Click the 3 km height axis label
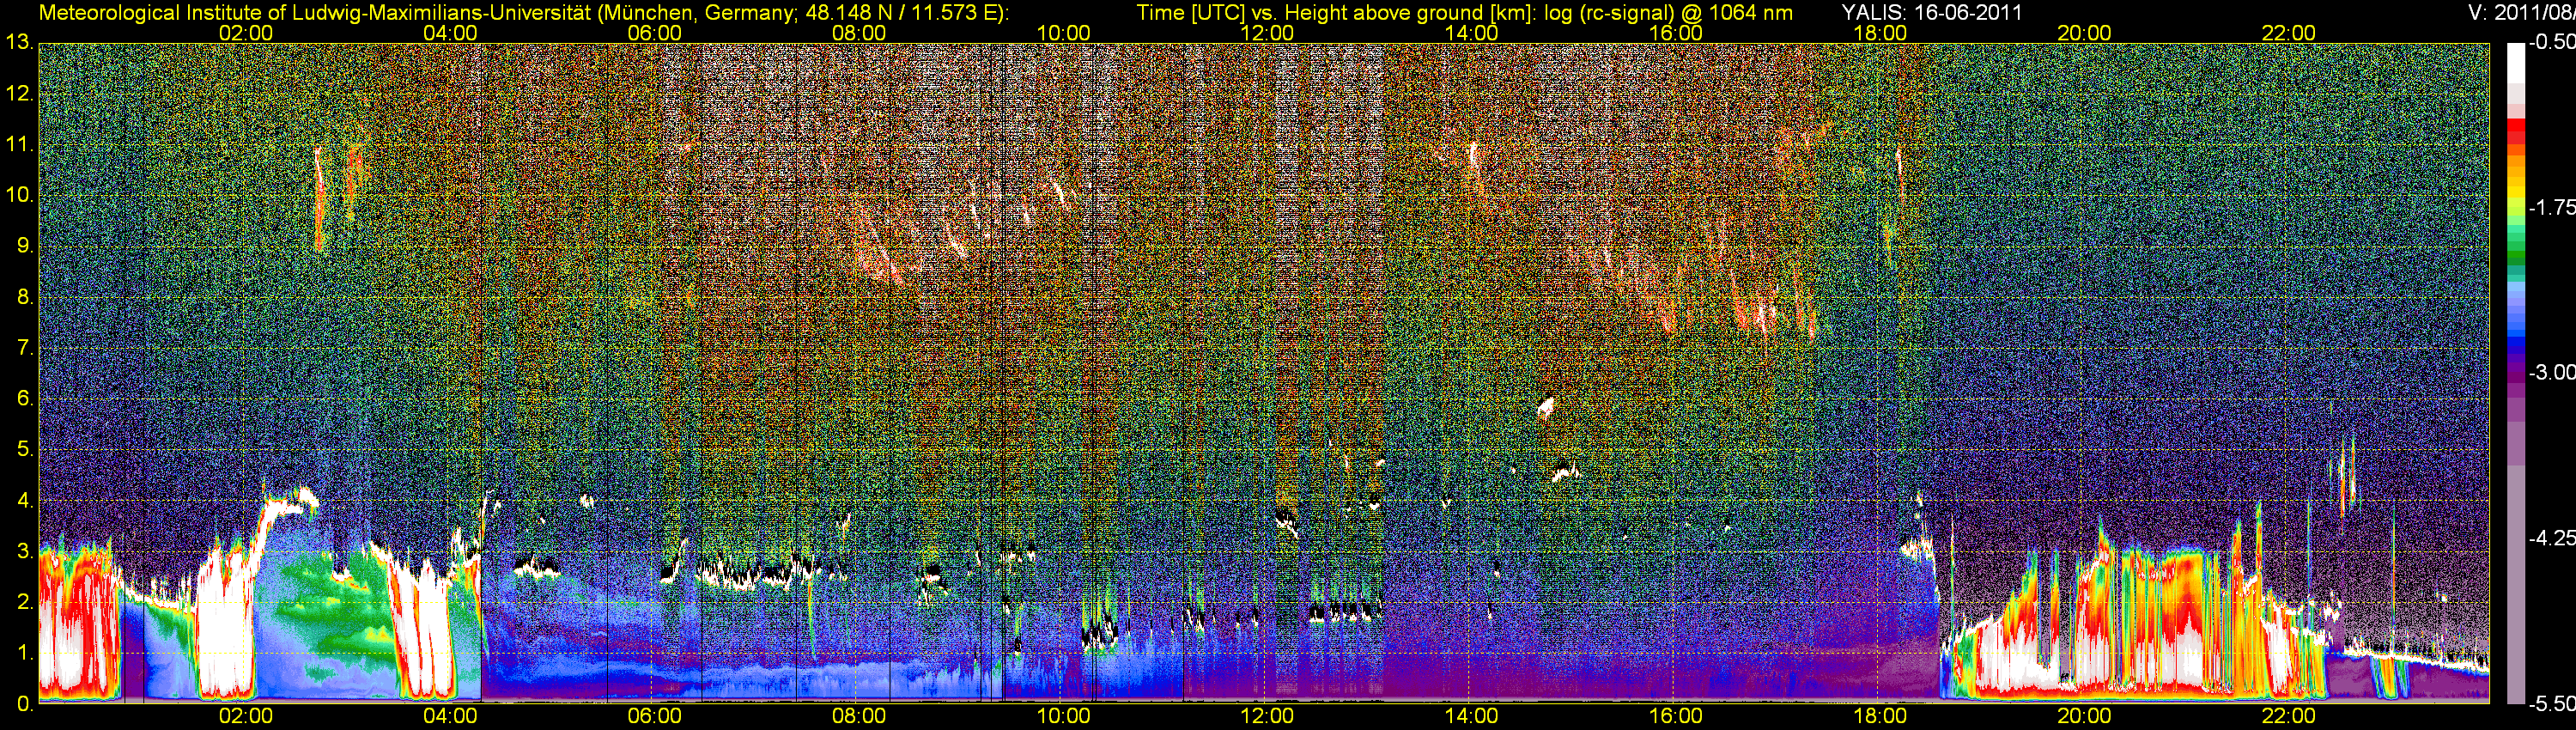The image size is (2576, 730). (24, 552)
